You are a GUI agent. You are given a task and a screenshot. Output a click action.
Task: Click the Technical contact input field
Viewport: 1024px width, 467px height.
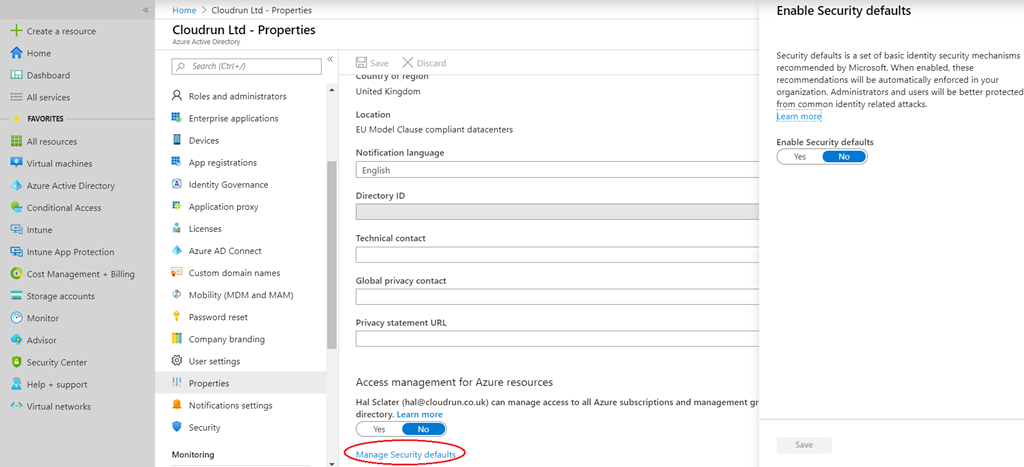point(556,255)
